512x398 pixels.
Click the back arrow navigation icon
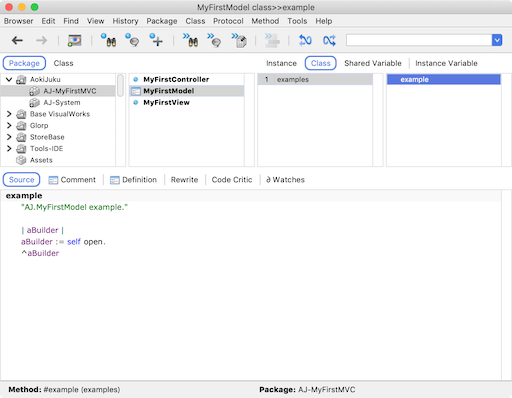click(17, 41)
